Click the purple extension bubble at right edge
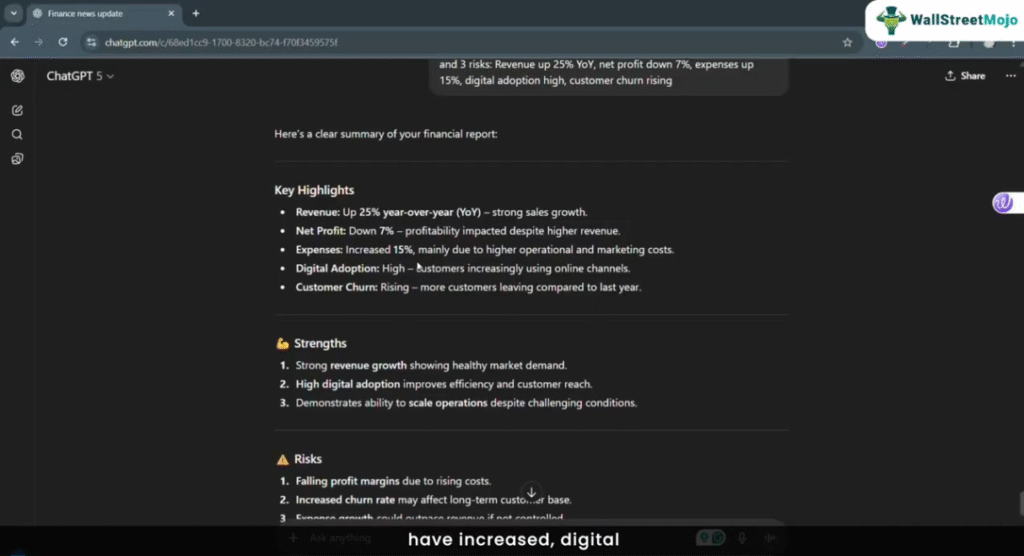 pos(1003,203)
